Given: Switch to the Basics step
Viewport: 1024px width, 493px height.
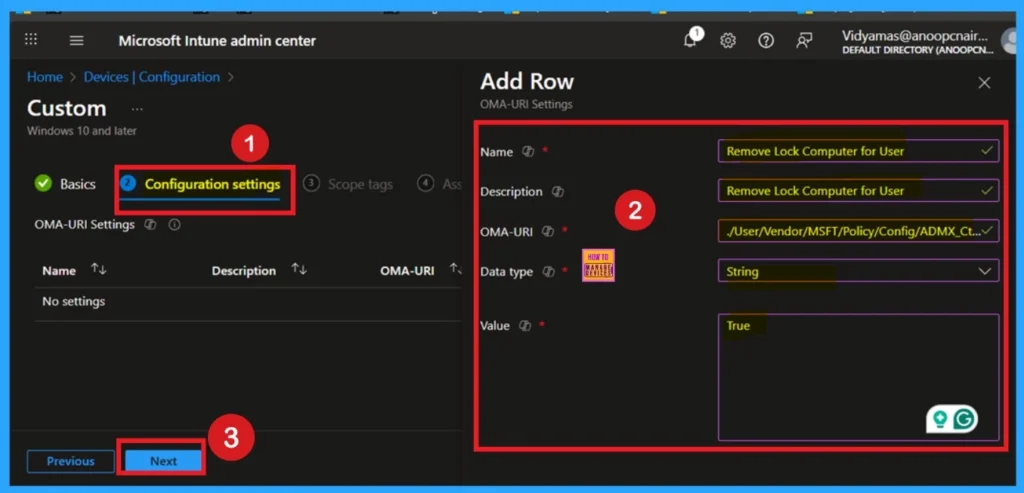Looking at the screenshot, I should [x=65, y=184].
